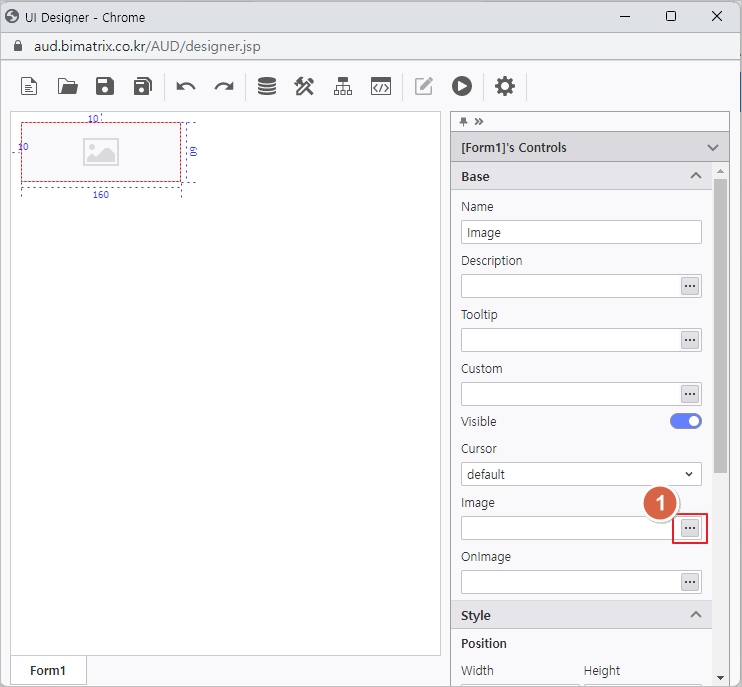Open settings with the gear icon
Screen dimensions: 742x687
505,86
